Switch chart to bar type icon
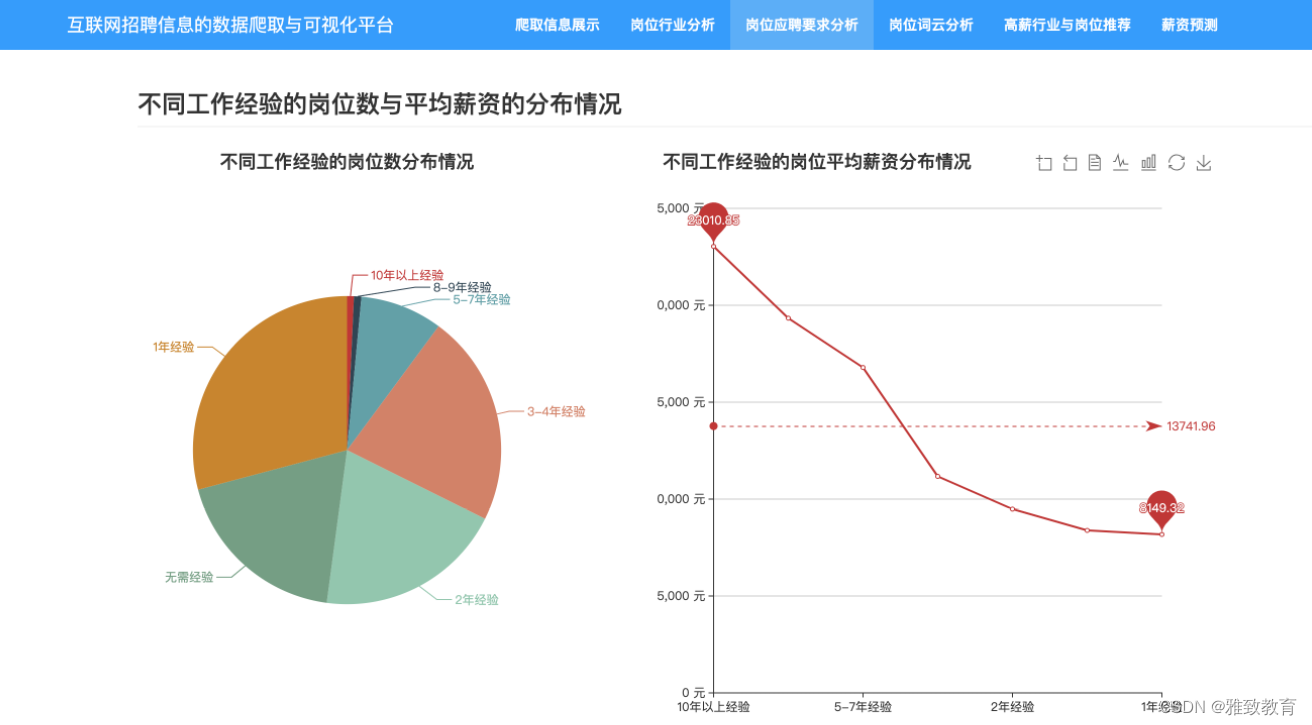1312x725 pixels. click(1148, 163)
